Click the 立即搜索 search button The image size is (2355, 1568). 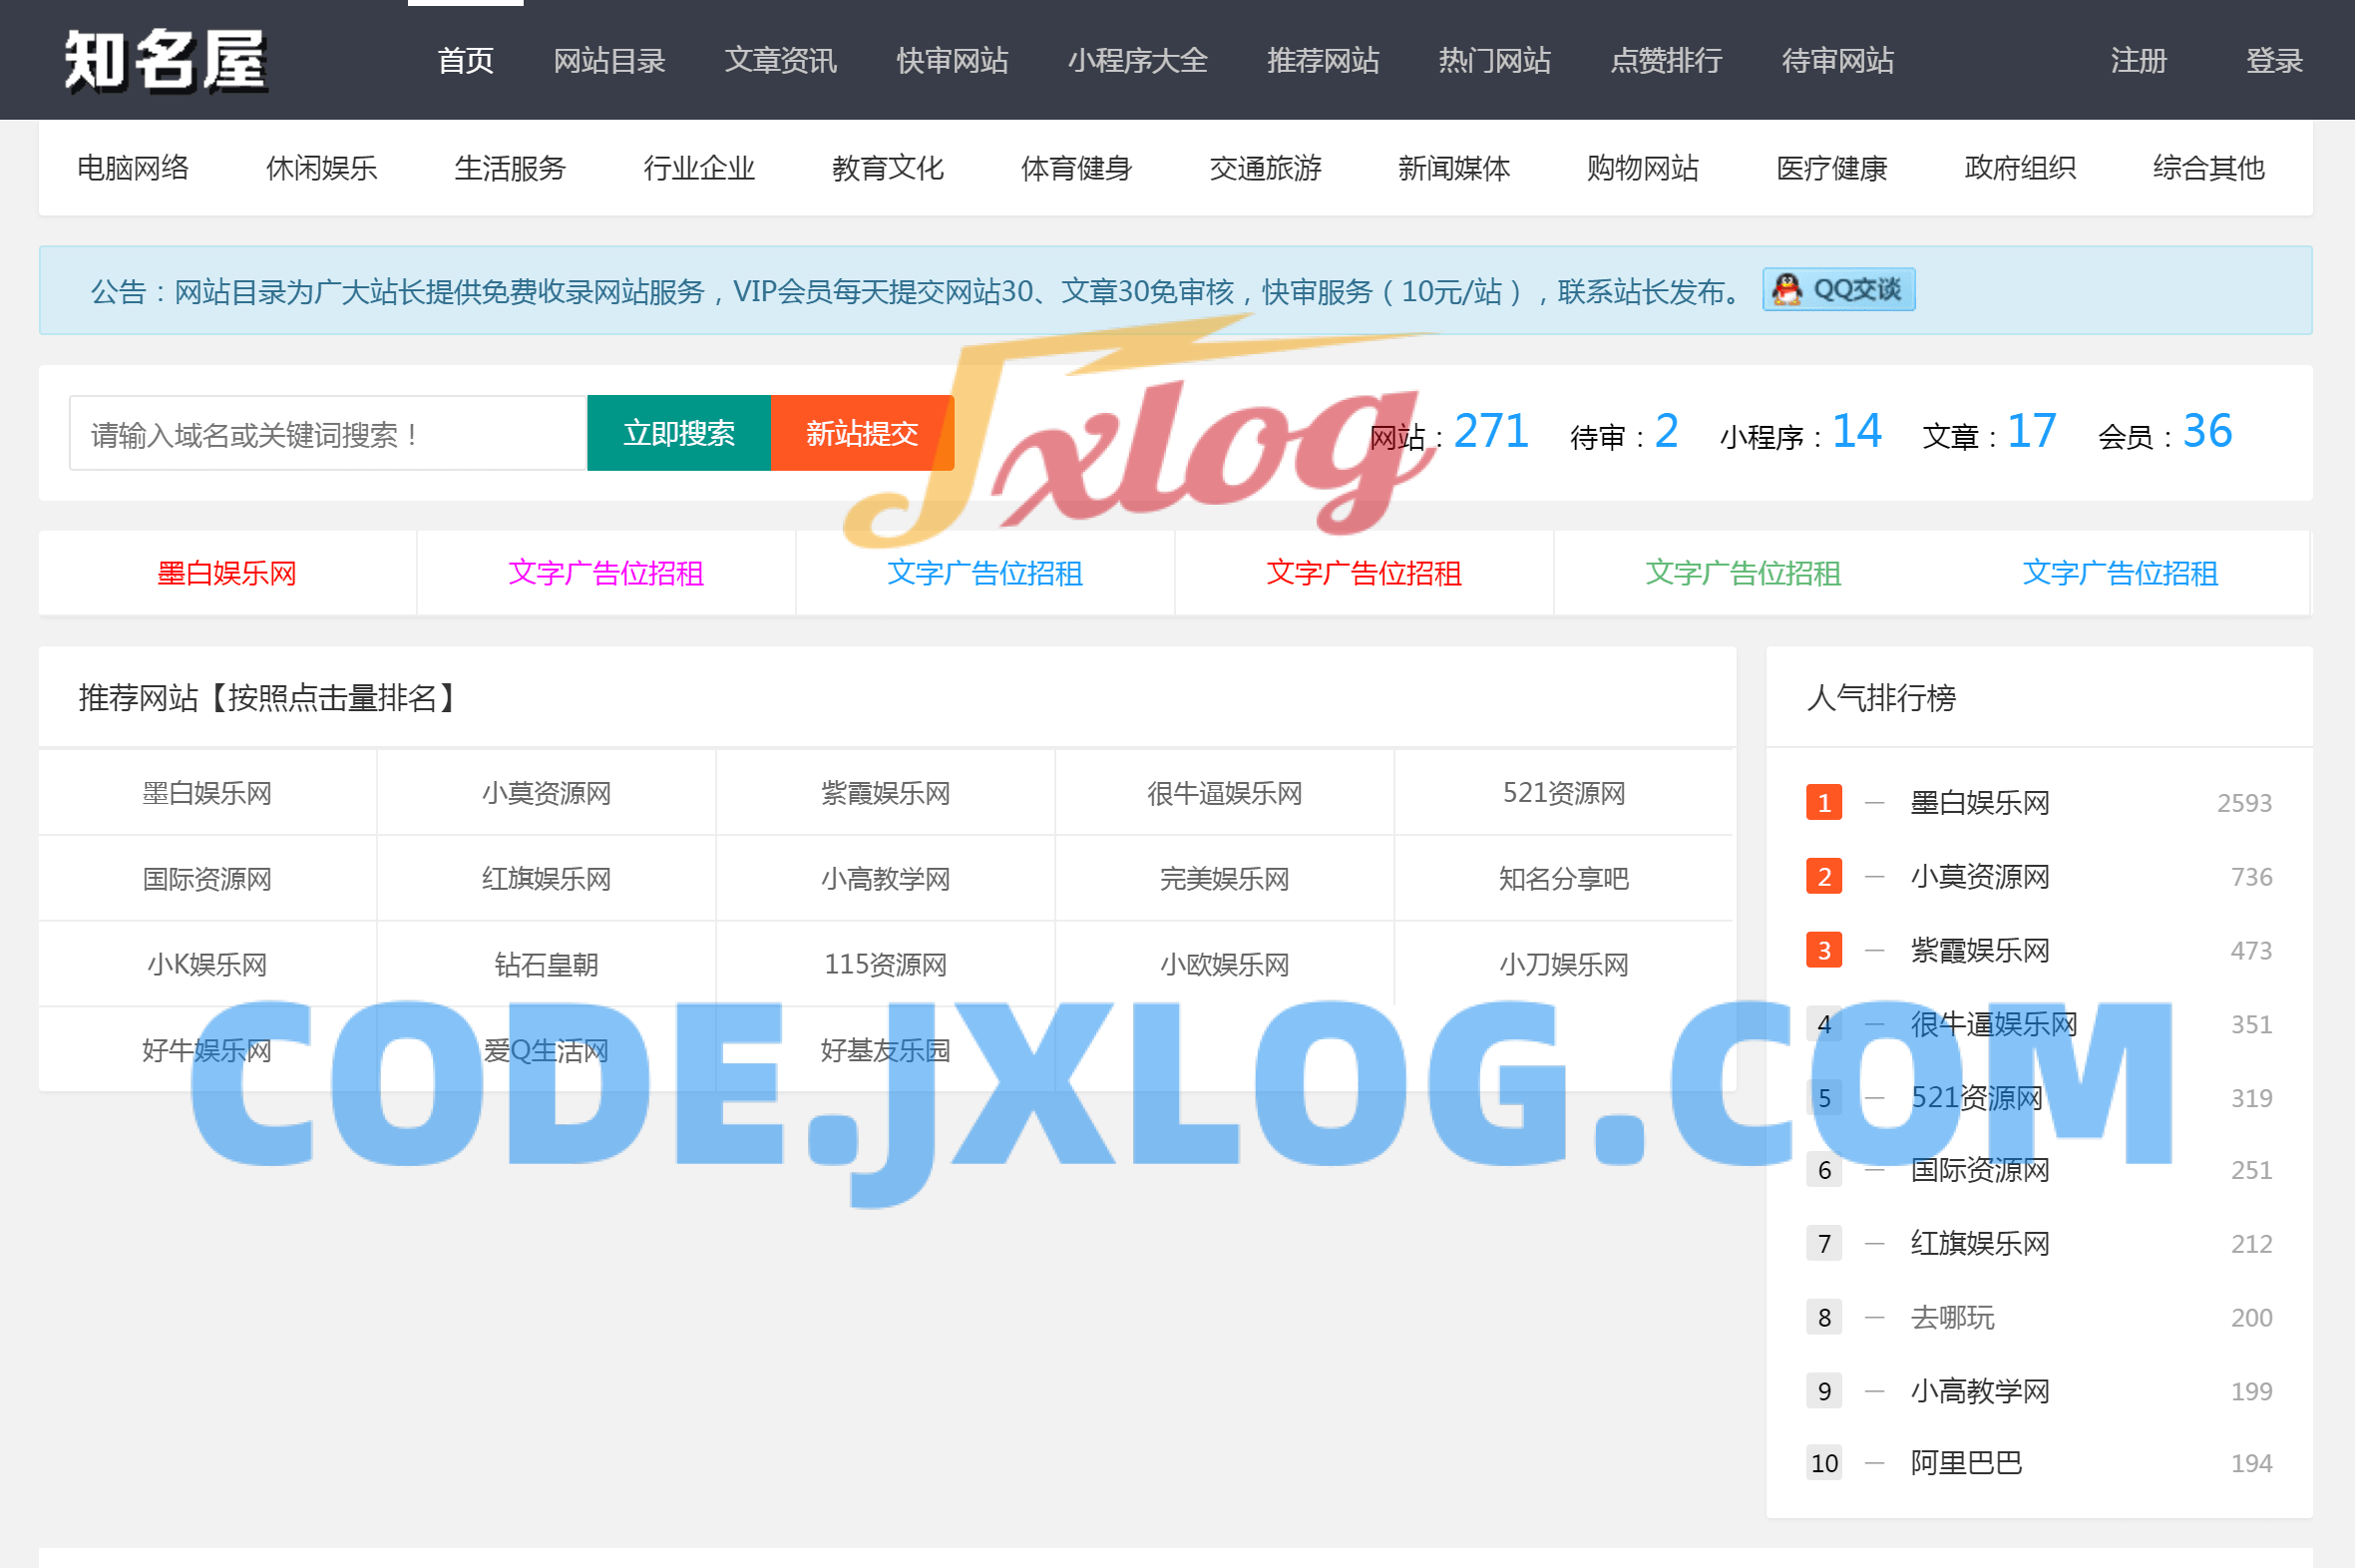pos(679,432)
